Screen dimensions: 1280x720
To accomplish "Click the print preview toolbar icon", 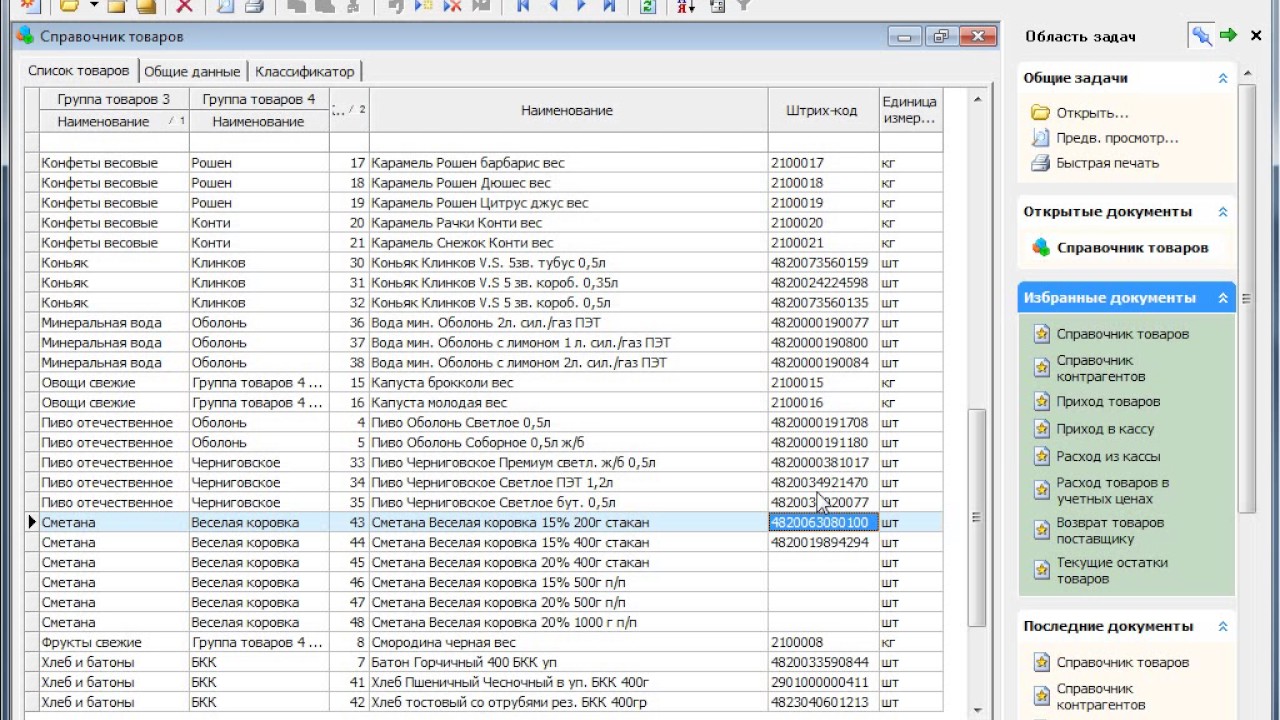I will [225, 6].
